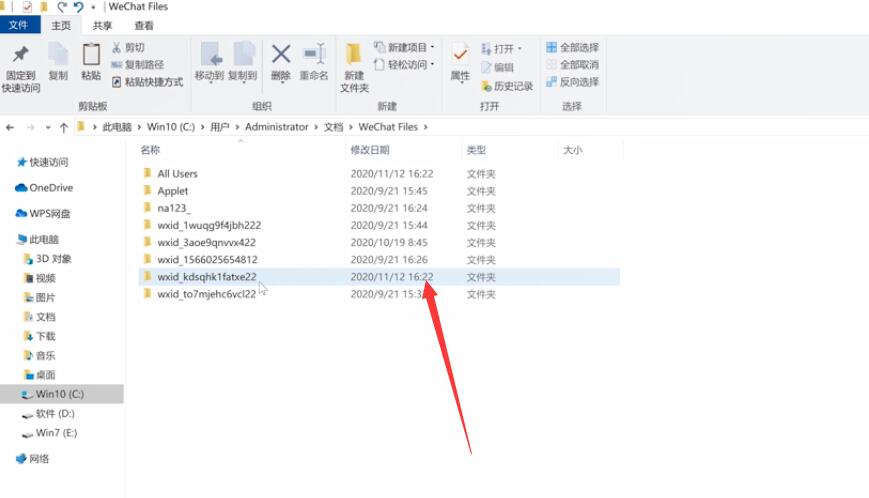The height and width of the screenshot is (498, 869).
Task: Click the Forward navigation arrow
Action: [x=30, y=127]
